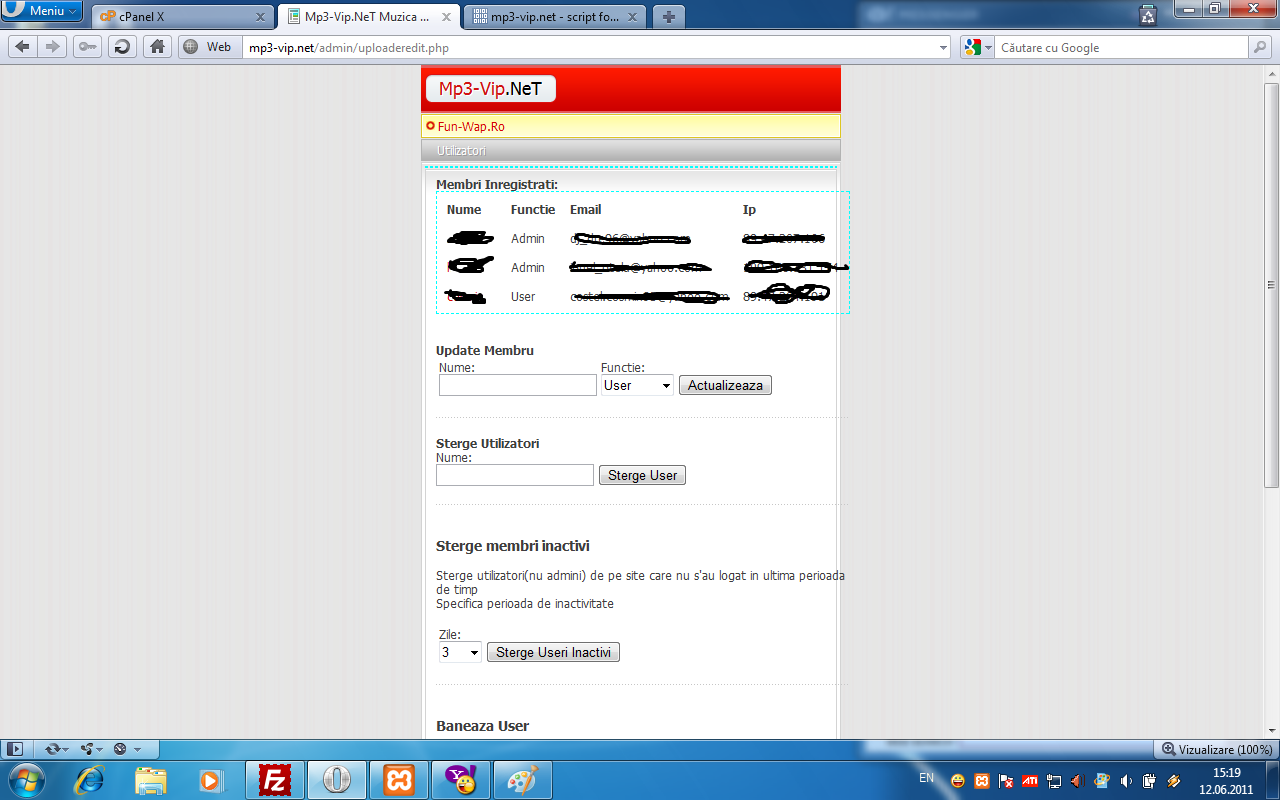Open the Opera Meniu menu
This screenshot has height=800, width=1280.
click(42, 11)
